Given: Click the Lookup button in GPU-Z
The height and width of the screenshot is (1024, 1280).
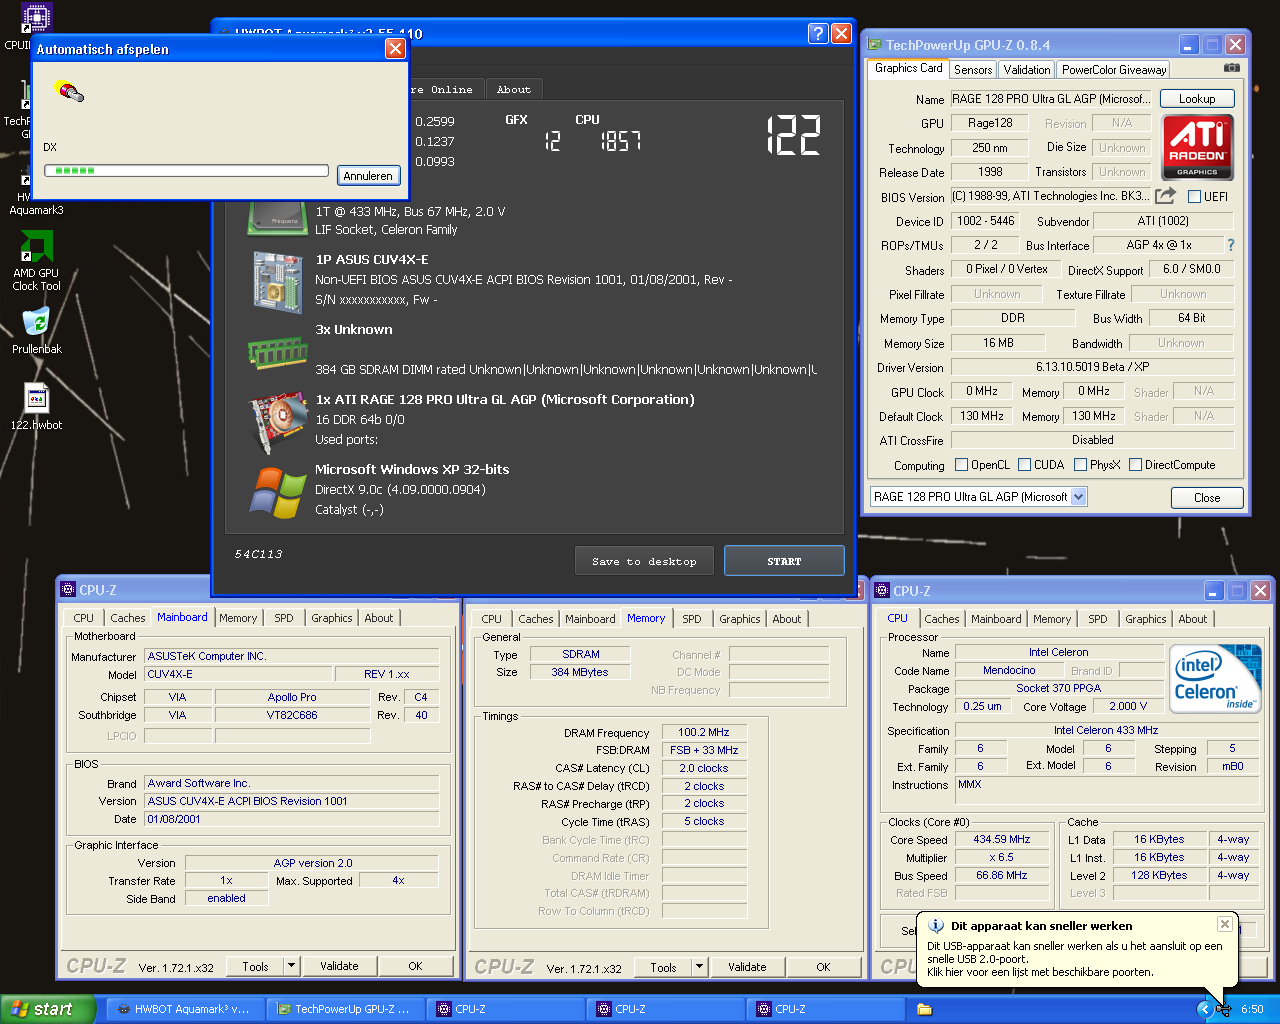Looking at the screenshot, I should 1197,99.
